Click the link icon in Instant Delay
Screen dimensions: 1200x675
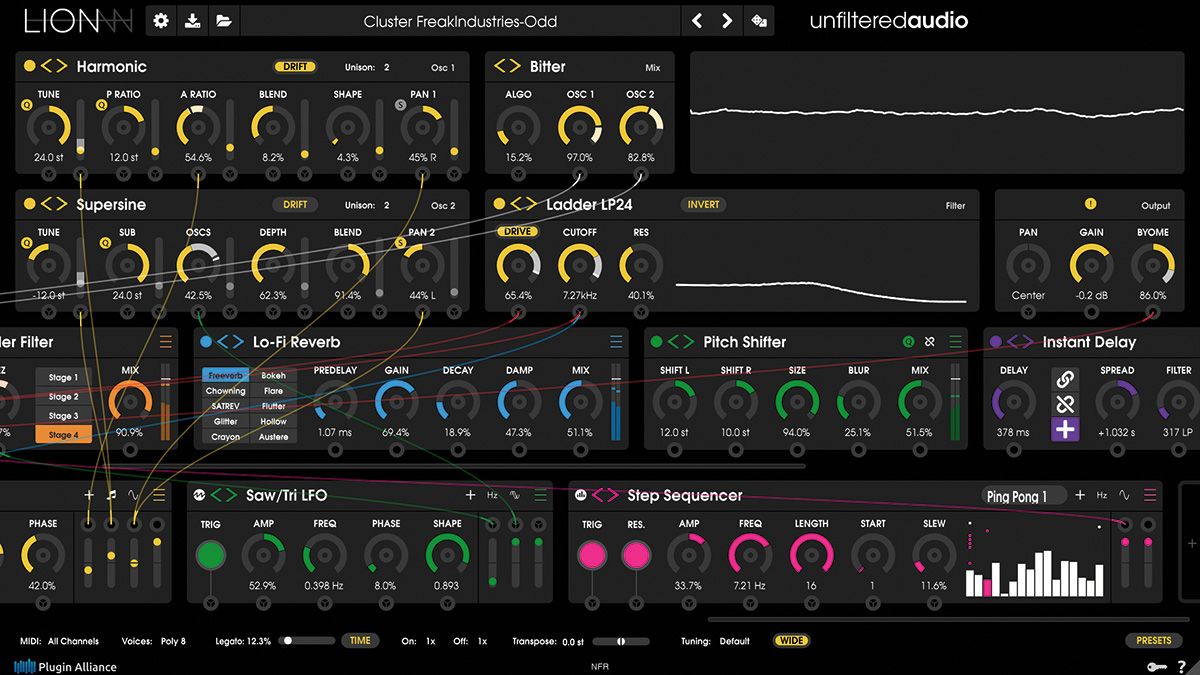[x=1065, y=380]
